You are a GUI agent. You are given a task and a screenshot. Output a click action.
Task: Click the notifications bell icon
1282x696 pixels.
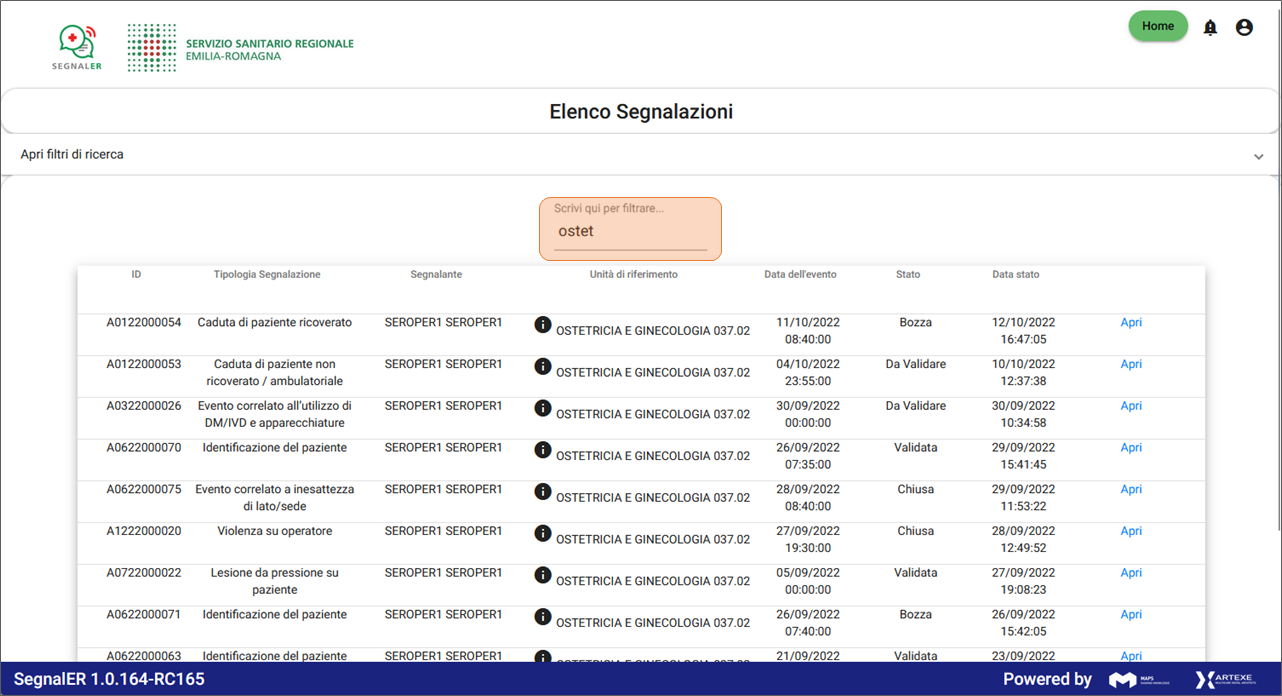tap(1210, 28)
